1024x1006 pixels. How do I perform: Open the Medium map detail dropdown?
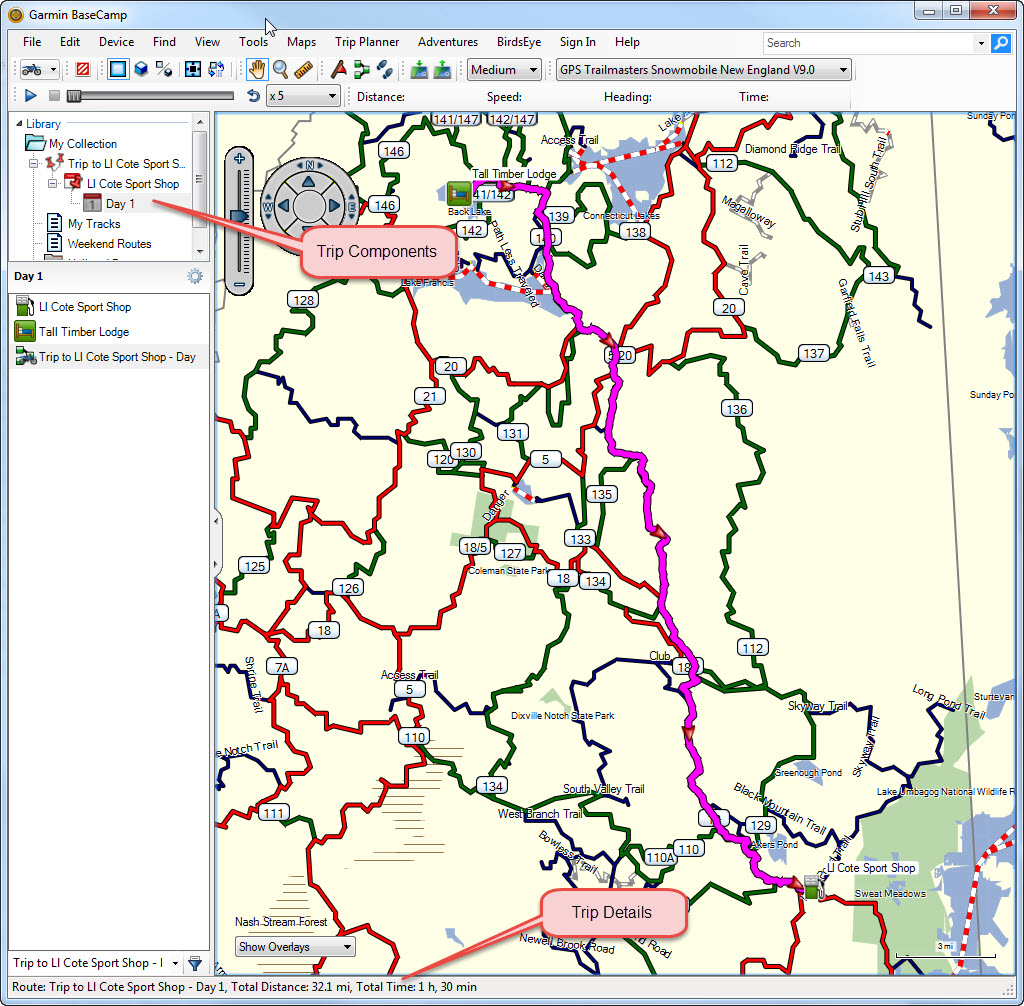pyautogui.click(x=504, y=70)
